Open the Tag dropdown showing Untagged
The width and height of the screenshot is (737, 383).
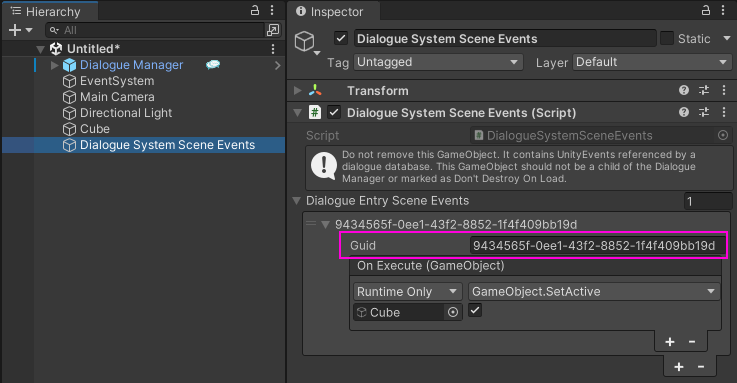[x=439, y=62]
